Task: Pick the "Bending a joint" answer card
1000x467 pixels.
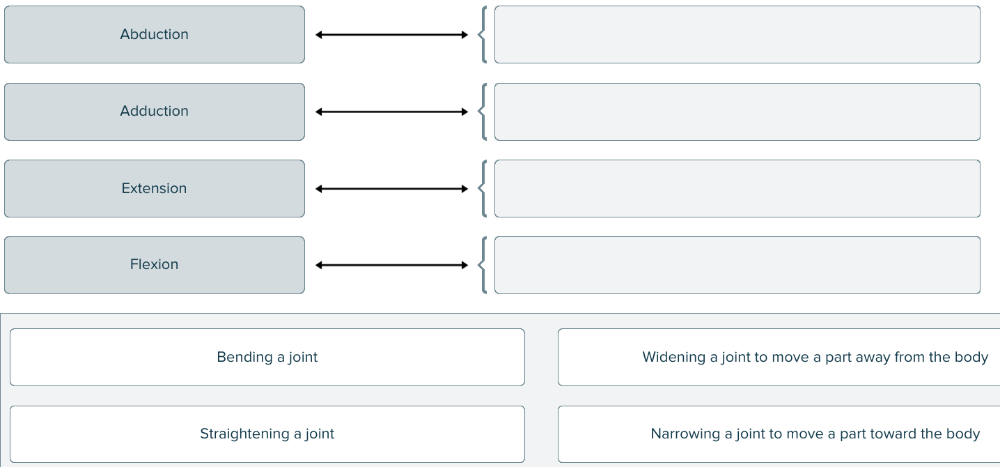Action: 267,357
